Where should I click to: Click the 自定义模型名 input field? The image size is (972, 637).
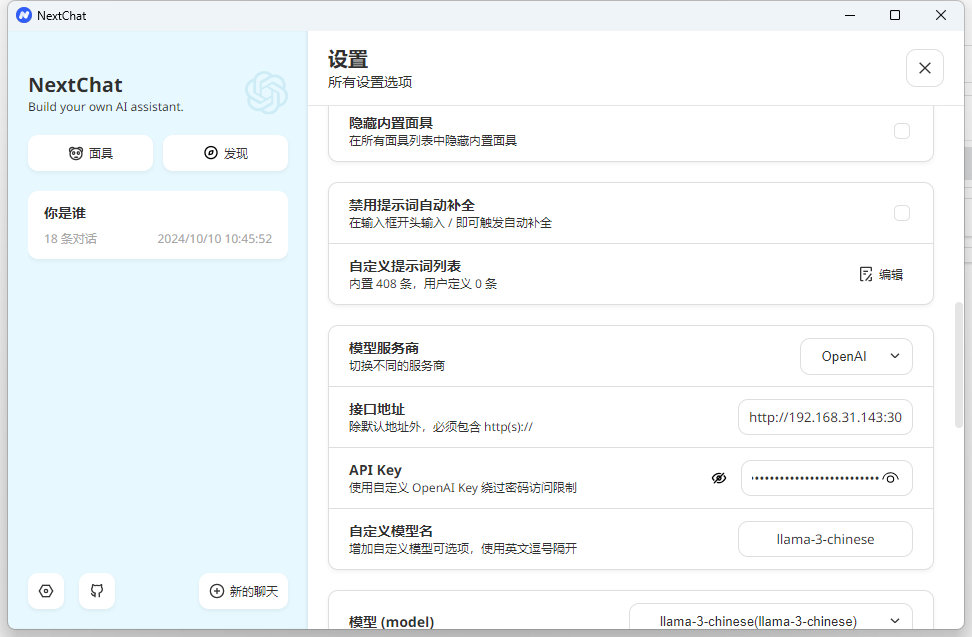click(825, 539)
